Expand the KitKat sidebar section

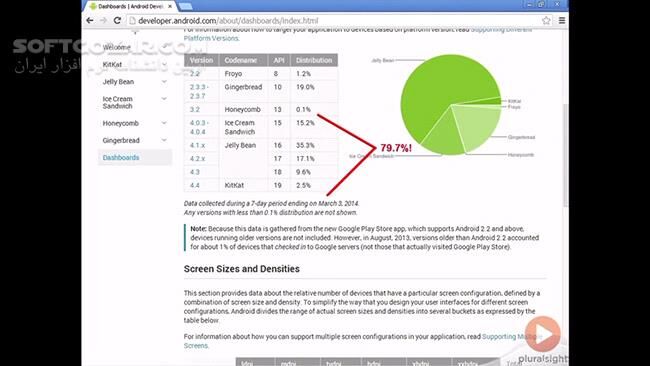pos(164,65)
